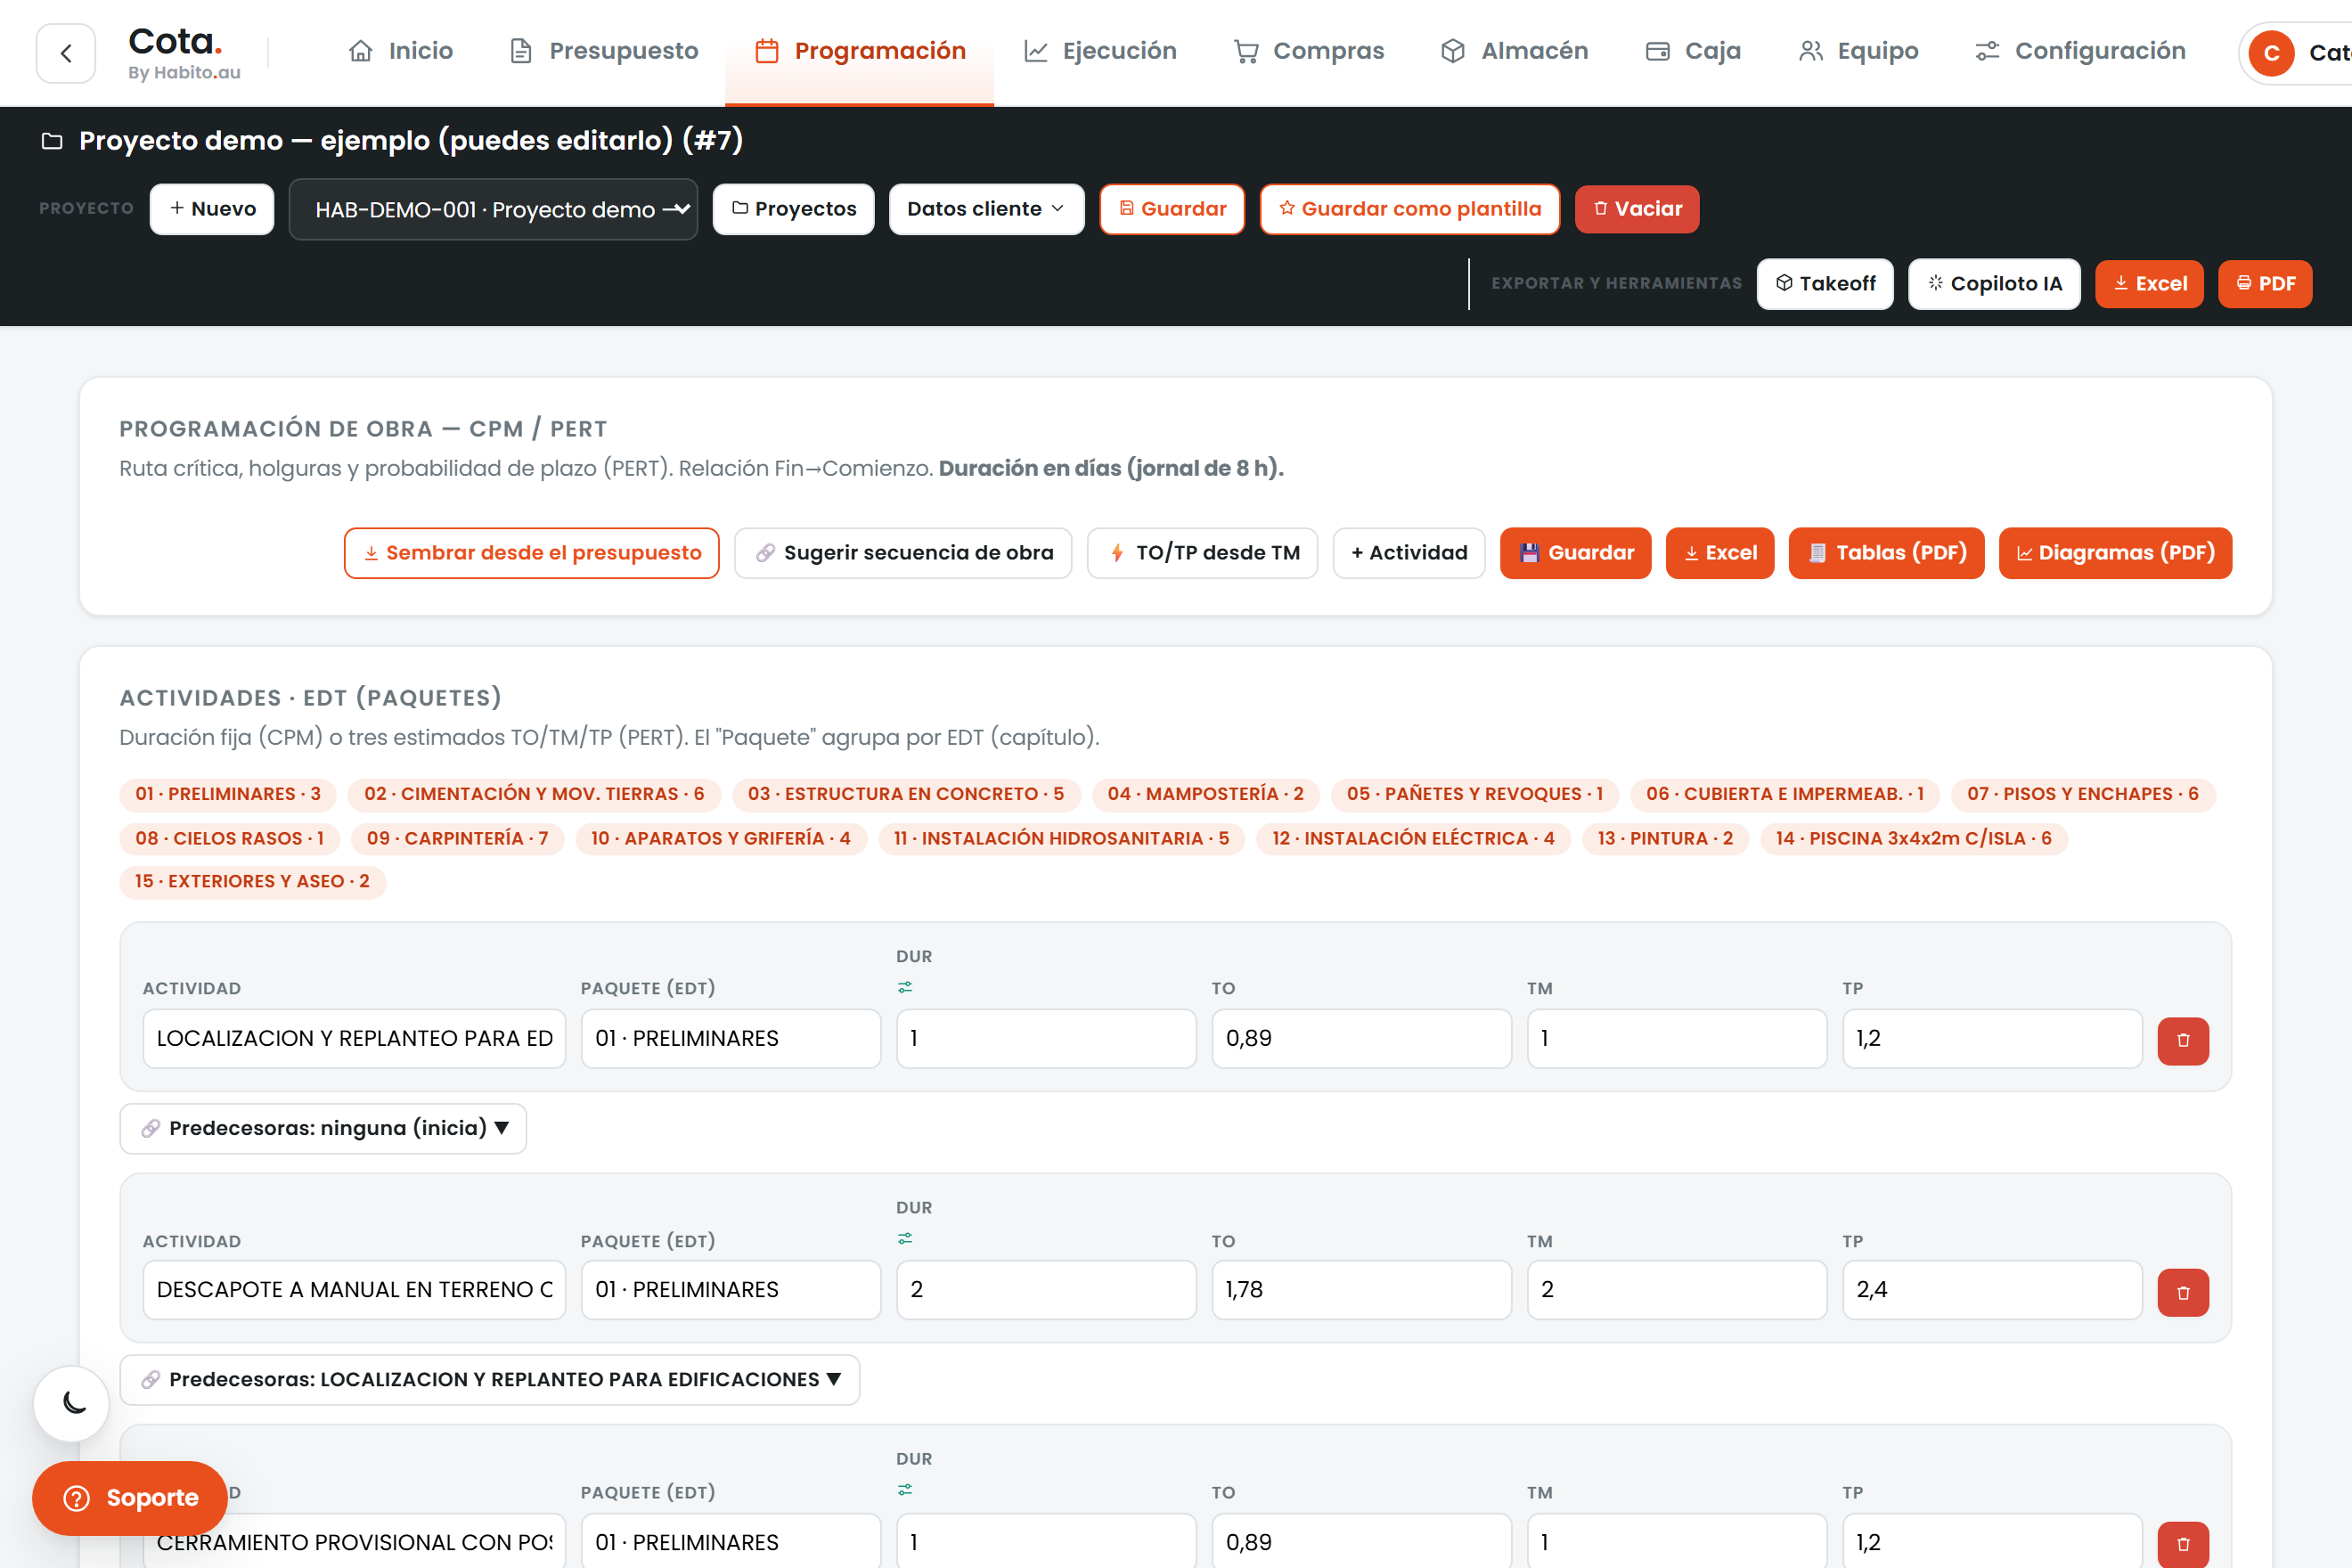The width and height of the screenshot is (2352, 1568).
Task: Click orange Guardar in CPM panel
Action: pos(1576,553)
